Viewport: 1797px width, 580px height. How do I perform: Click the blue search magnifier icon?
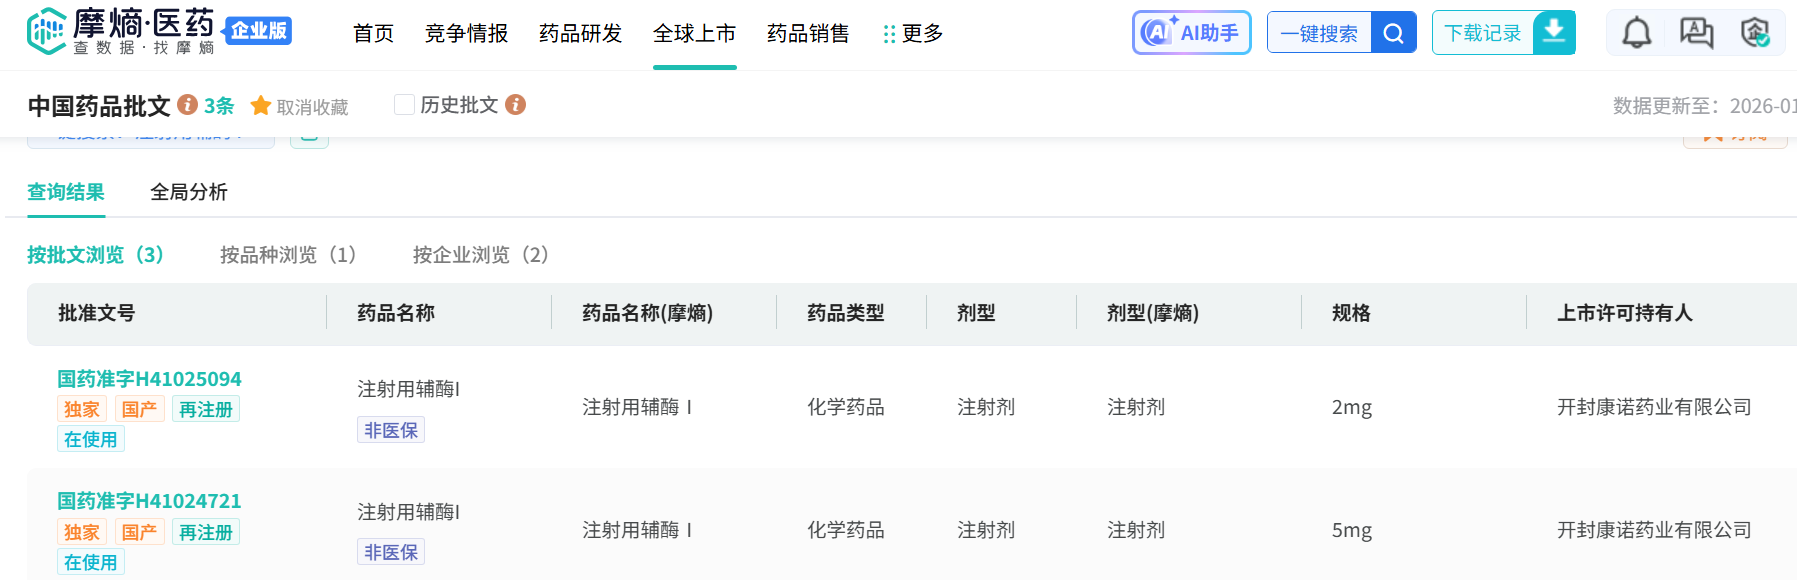1393,33
